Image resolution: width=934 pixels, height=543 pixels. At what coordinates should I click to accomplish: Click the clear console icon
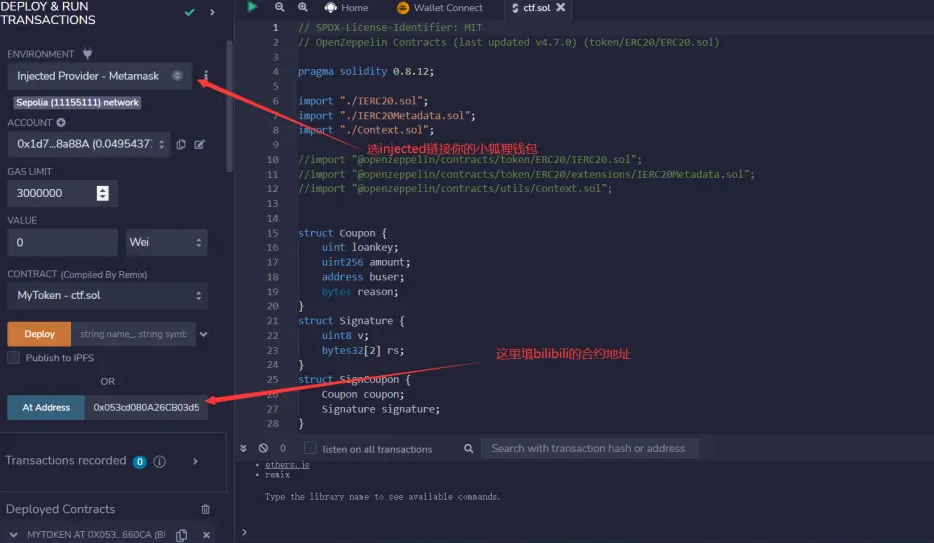pos(263,448)
